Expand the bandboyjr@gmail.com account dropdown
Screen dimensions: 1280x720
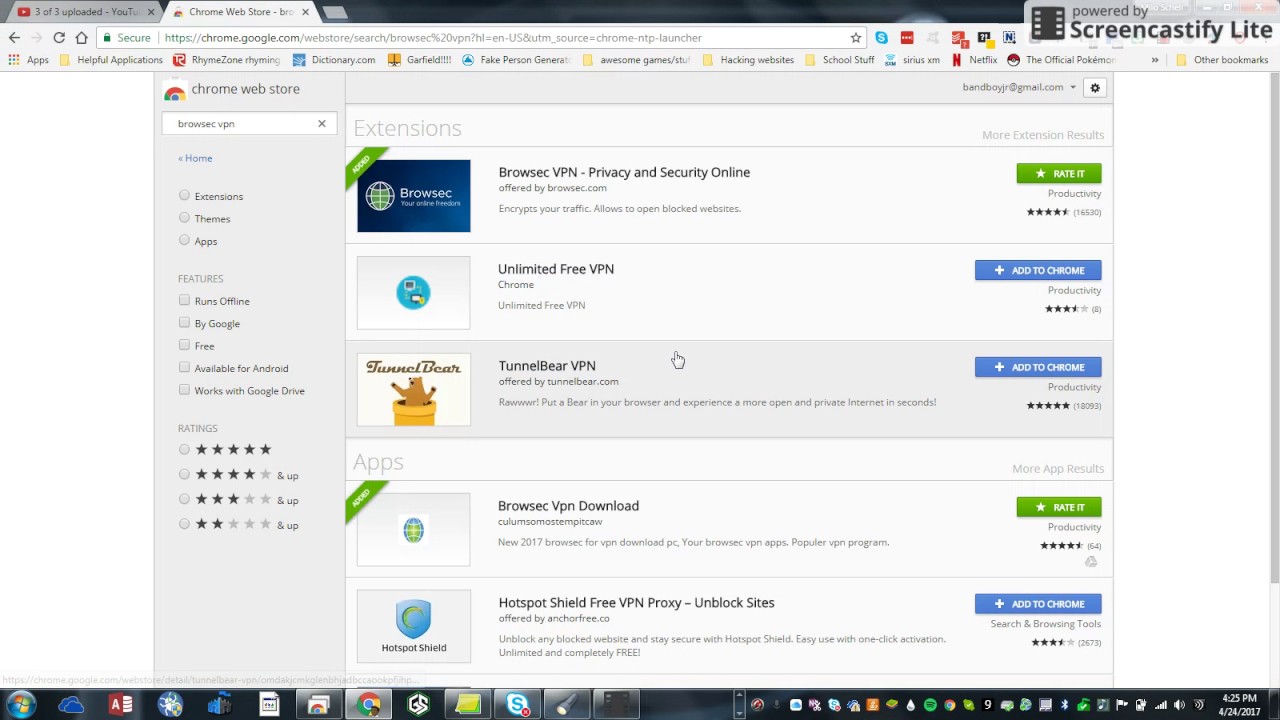tap(1019, 87)
